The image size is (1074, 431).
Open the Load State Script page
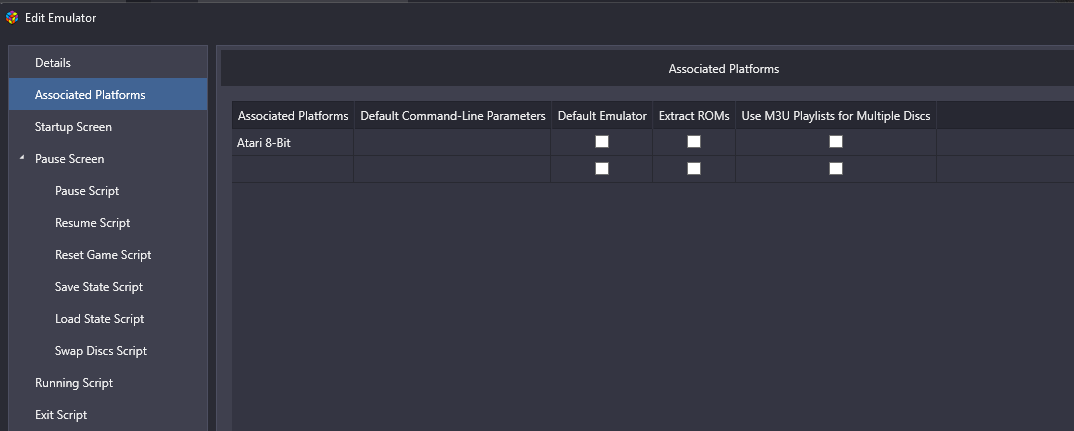[x=108, y=319]
